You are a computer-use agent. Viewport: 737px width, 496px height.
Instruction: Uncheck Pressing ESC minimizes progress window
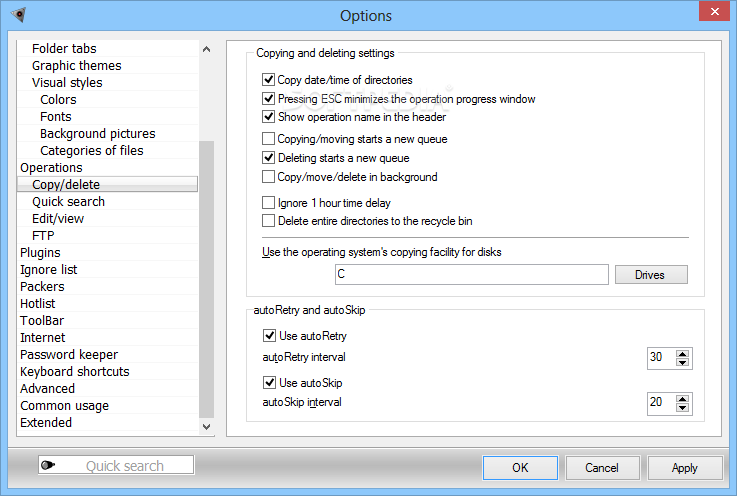click(268, 98)
